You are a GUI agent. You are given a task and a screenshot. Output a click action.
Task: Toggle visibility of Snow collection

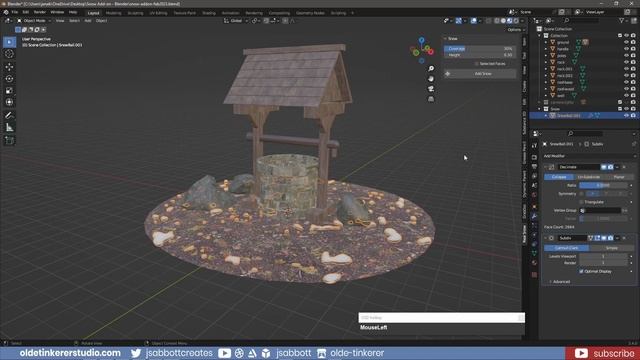[x=626, y=109]
